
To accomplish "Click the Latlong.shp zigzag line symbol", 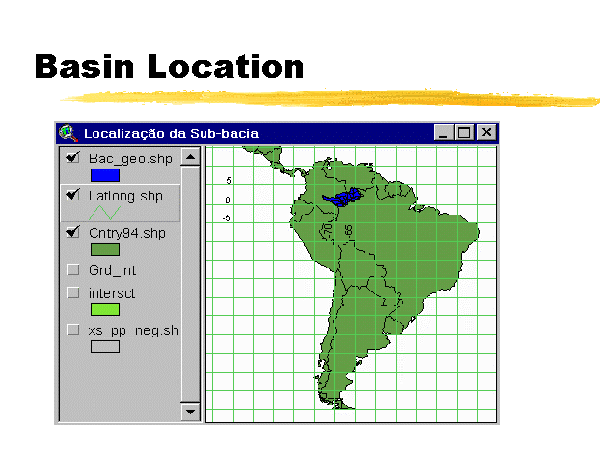I will 105,212.
